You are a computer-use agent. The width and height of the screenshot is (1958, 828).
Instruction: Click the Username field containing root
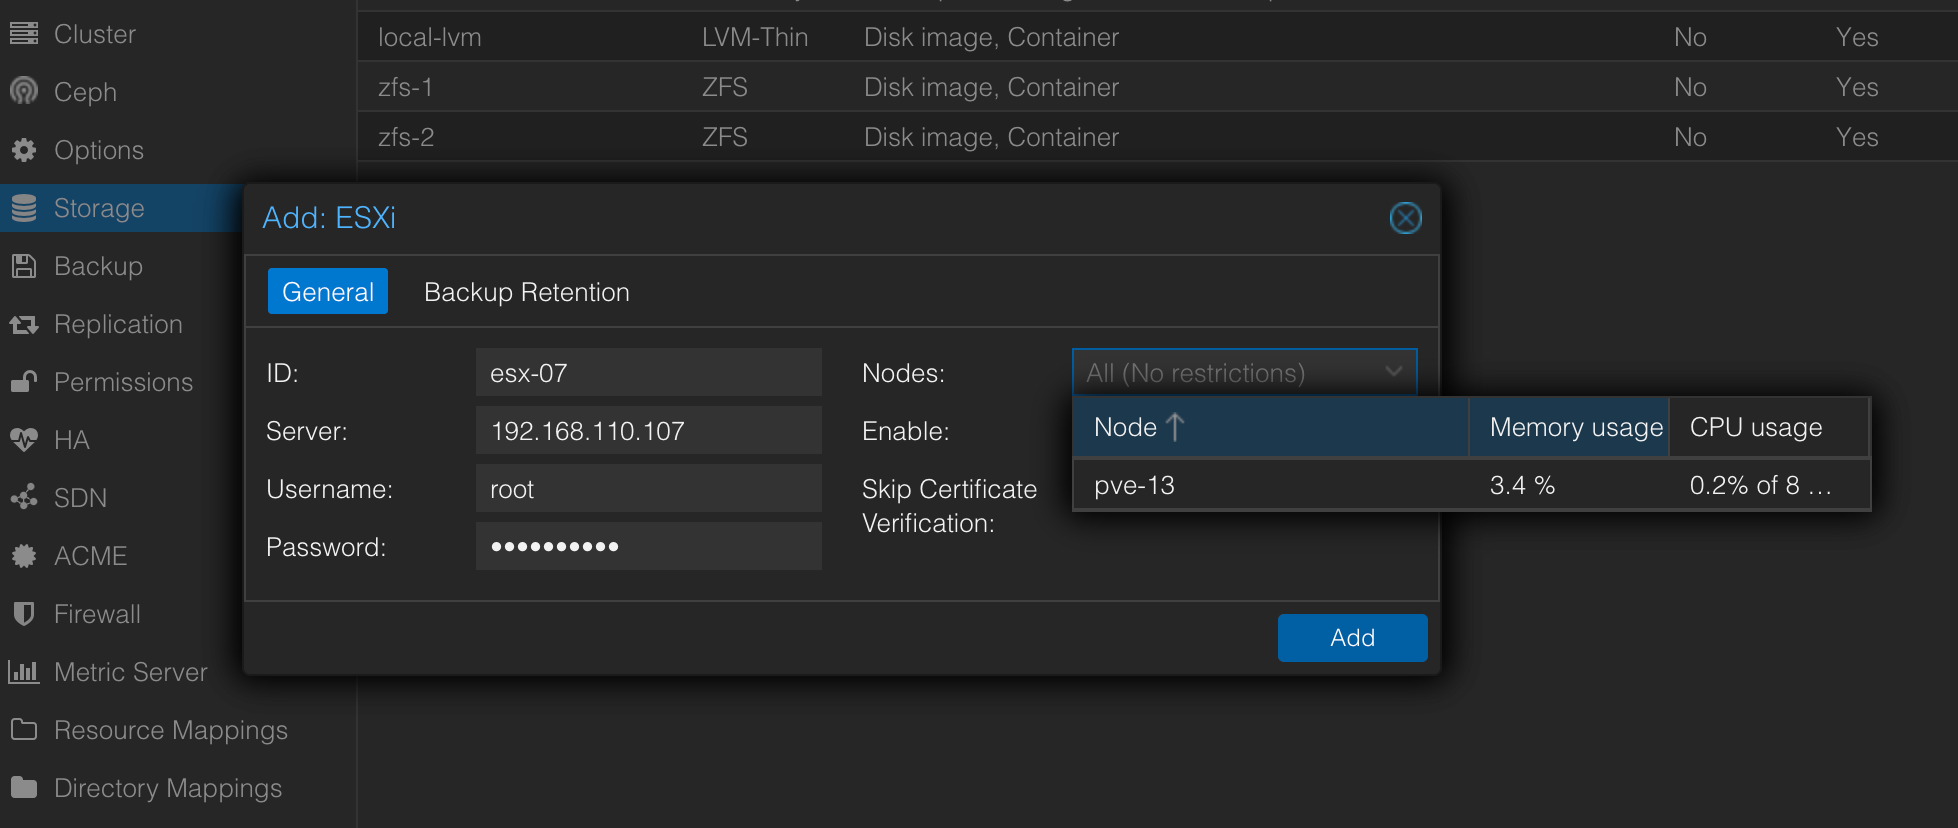[648, 489]
